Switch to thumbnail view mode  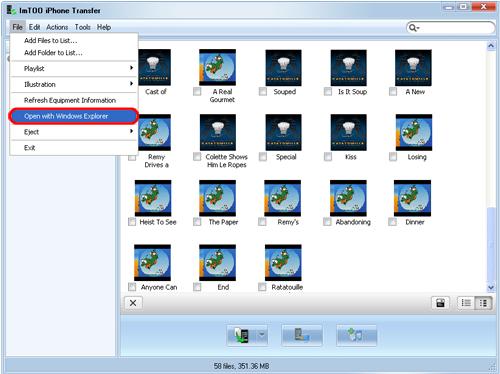pyautogui.click(x=483, y=303)
